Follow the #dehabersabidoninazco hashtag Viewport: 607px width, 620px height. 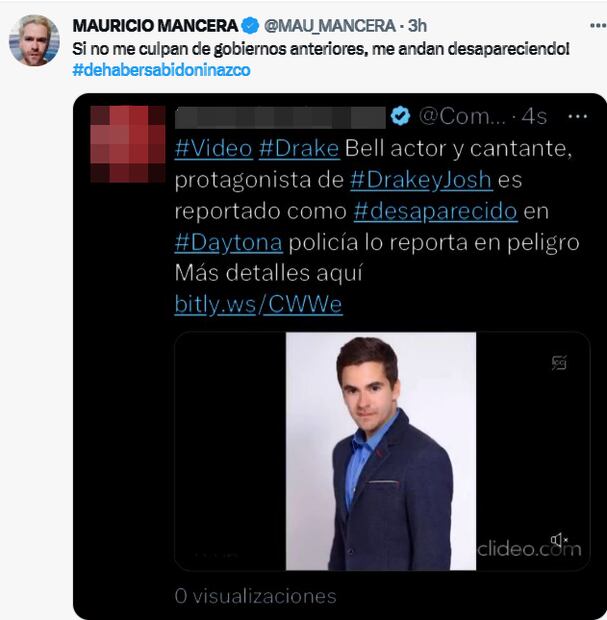161,70
